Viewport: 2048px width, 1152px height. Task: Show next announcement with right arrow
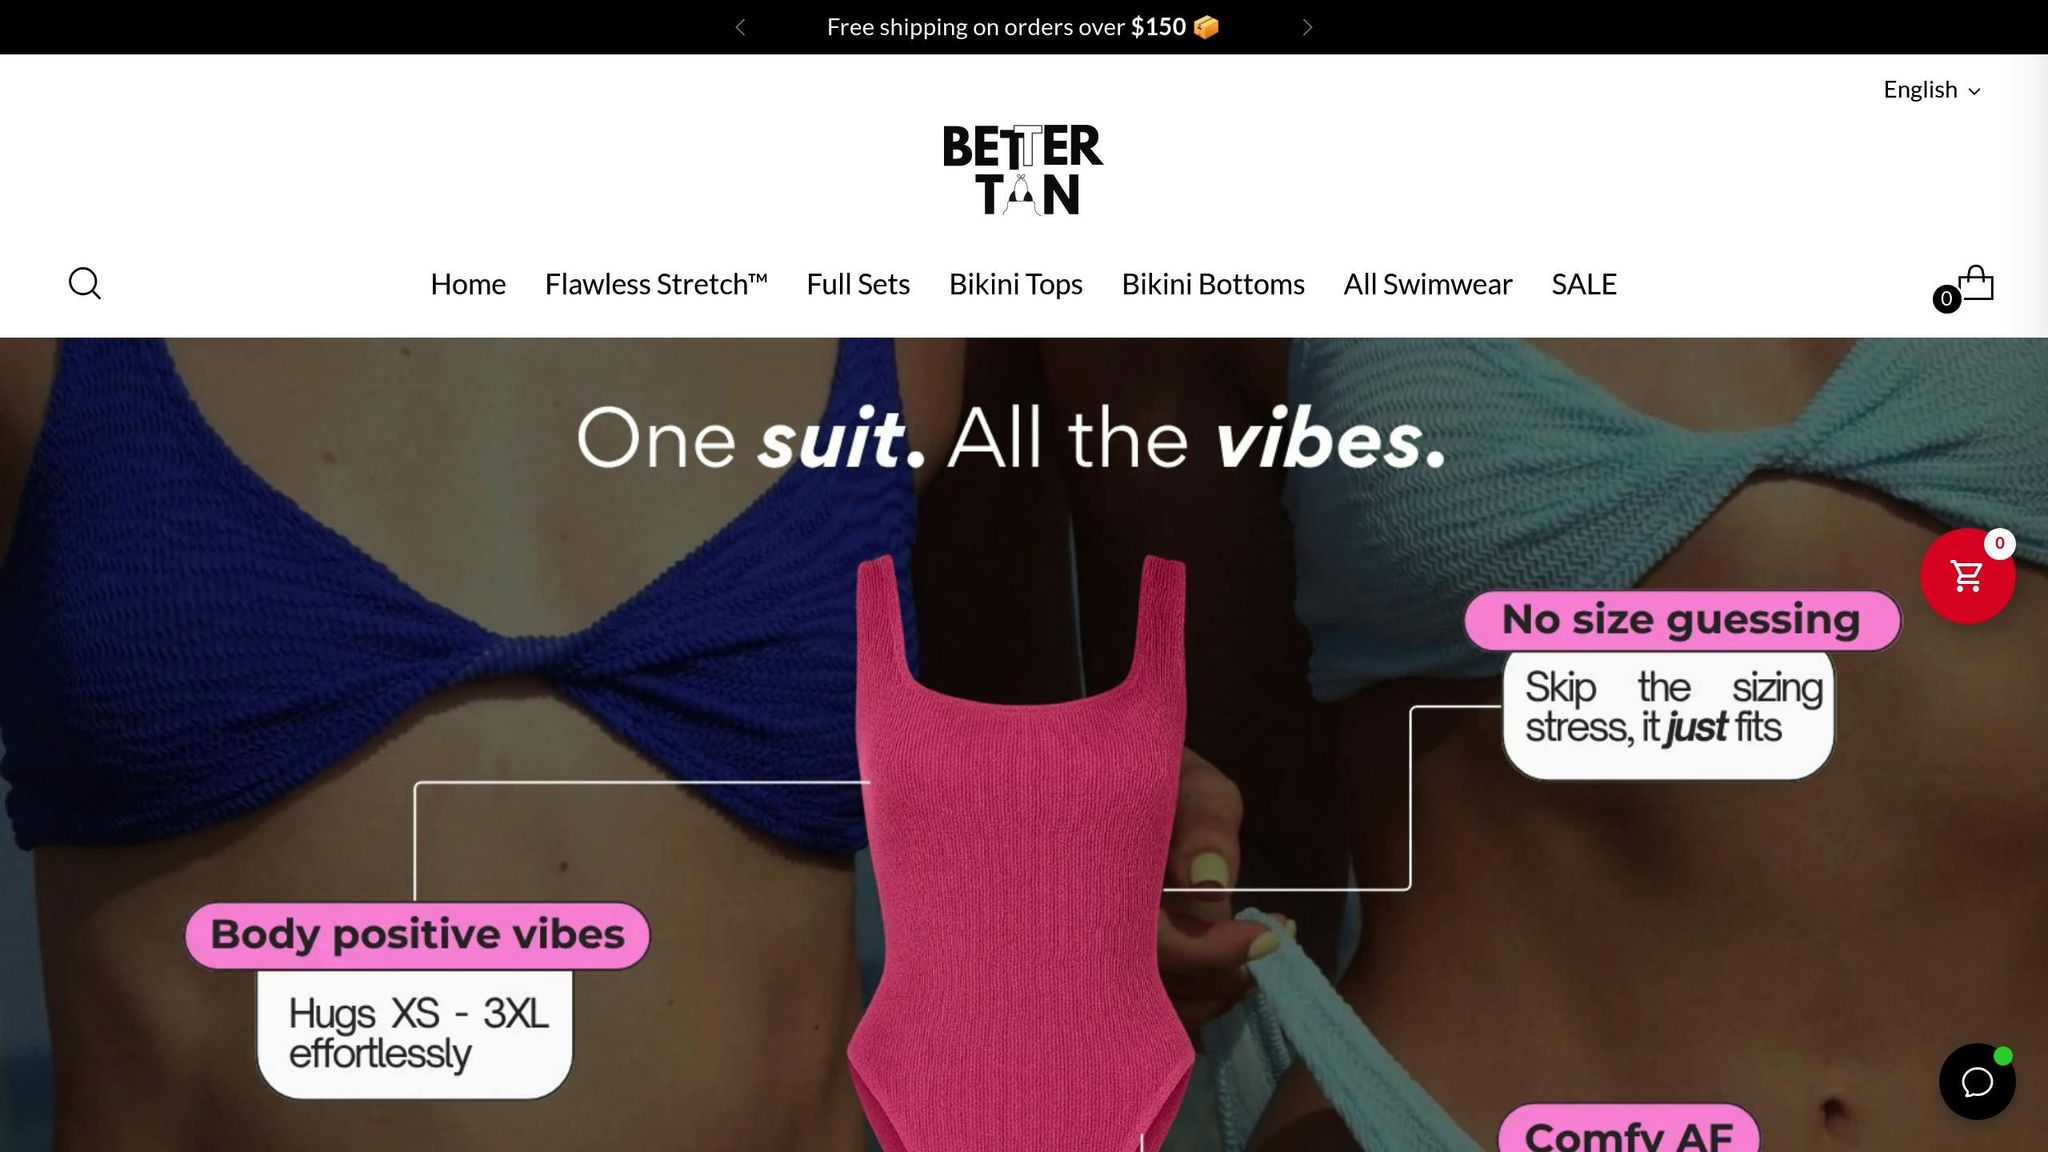click(x=1307, y=27)
